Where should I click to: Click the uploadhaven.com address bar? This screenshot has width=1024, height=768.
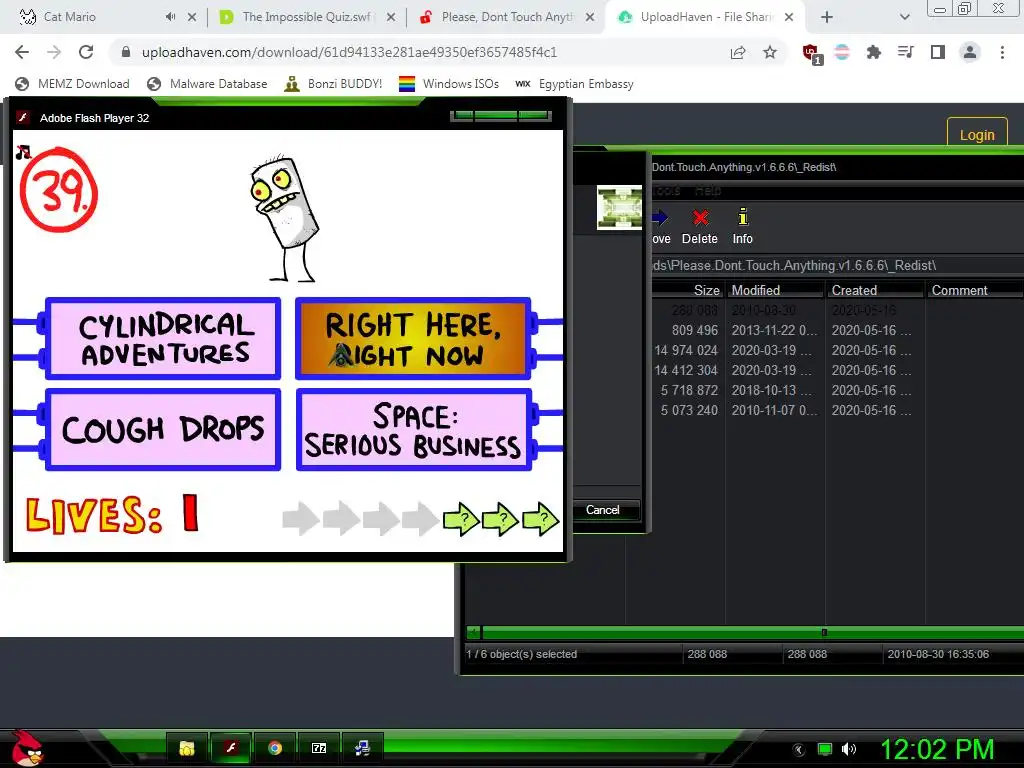click(418, 52)
